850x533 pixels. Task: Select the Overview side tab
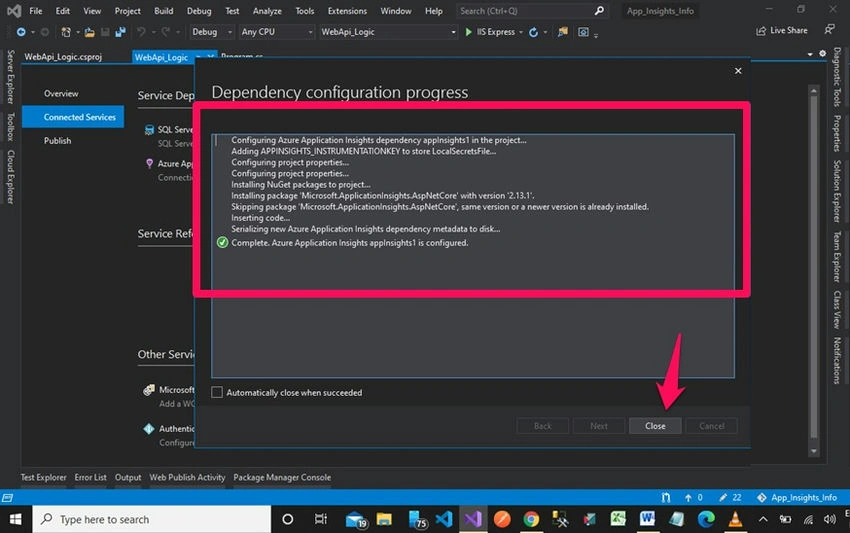point(61,93)
